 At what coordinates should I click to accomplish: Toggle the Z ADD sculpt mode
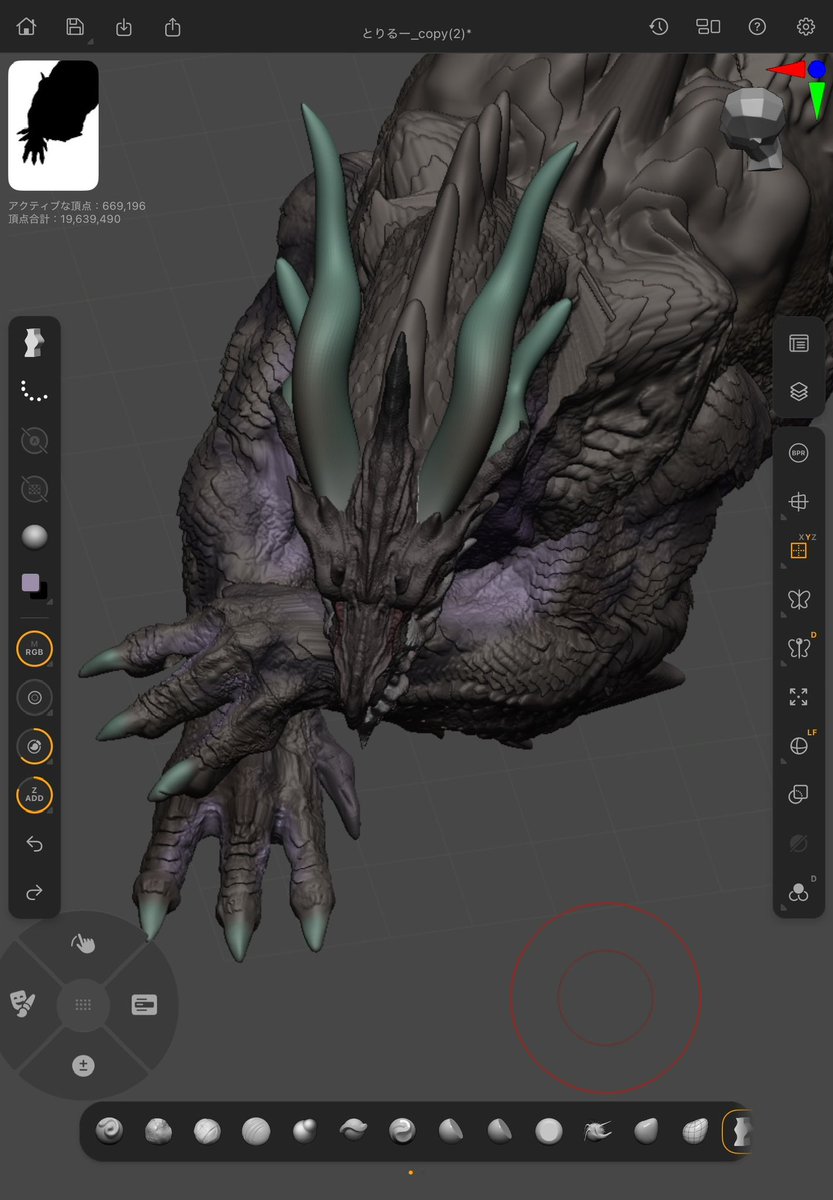[x=34, y=796]
